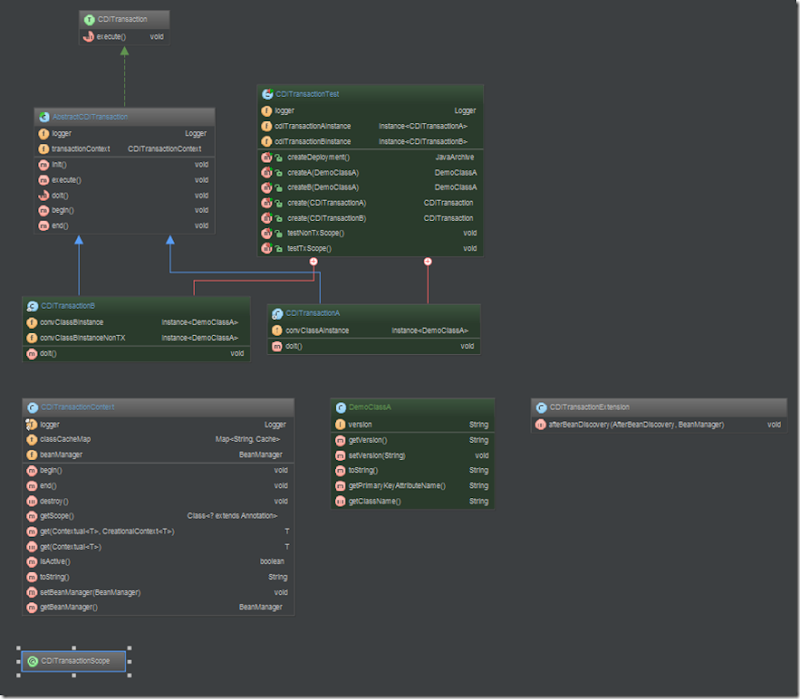Click the CDITransactionA class icon

pos(277,314)
